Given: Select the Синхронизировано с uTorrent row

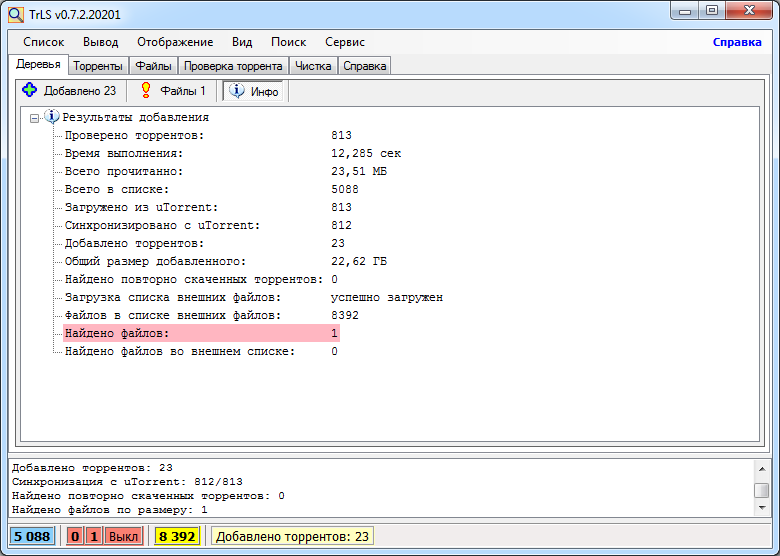Looking at the screenshot, I should point(208,225).
